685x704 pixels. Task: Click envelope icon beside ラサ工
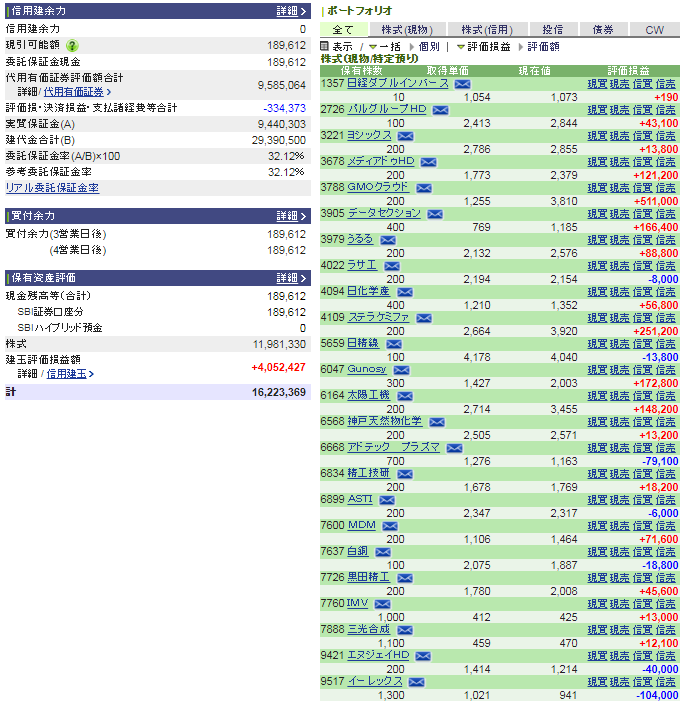tap(392, 267)
